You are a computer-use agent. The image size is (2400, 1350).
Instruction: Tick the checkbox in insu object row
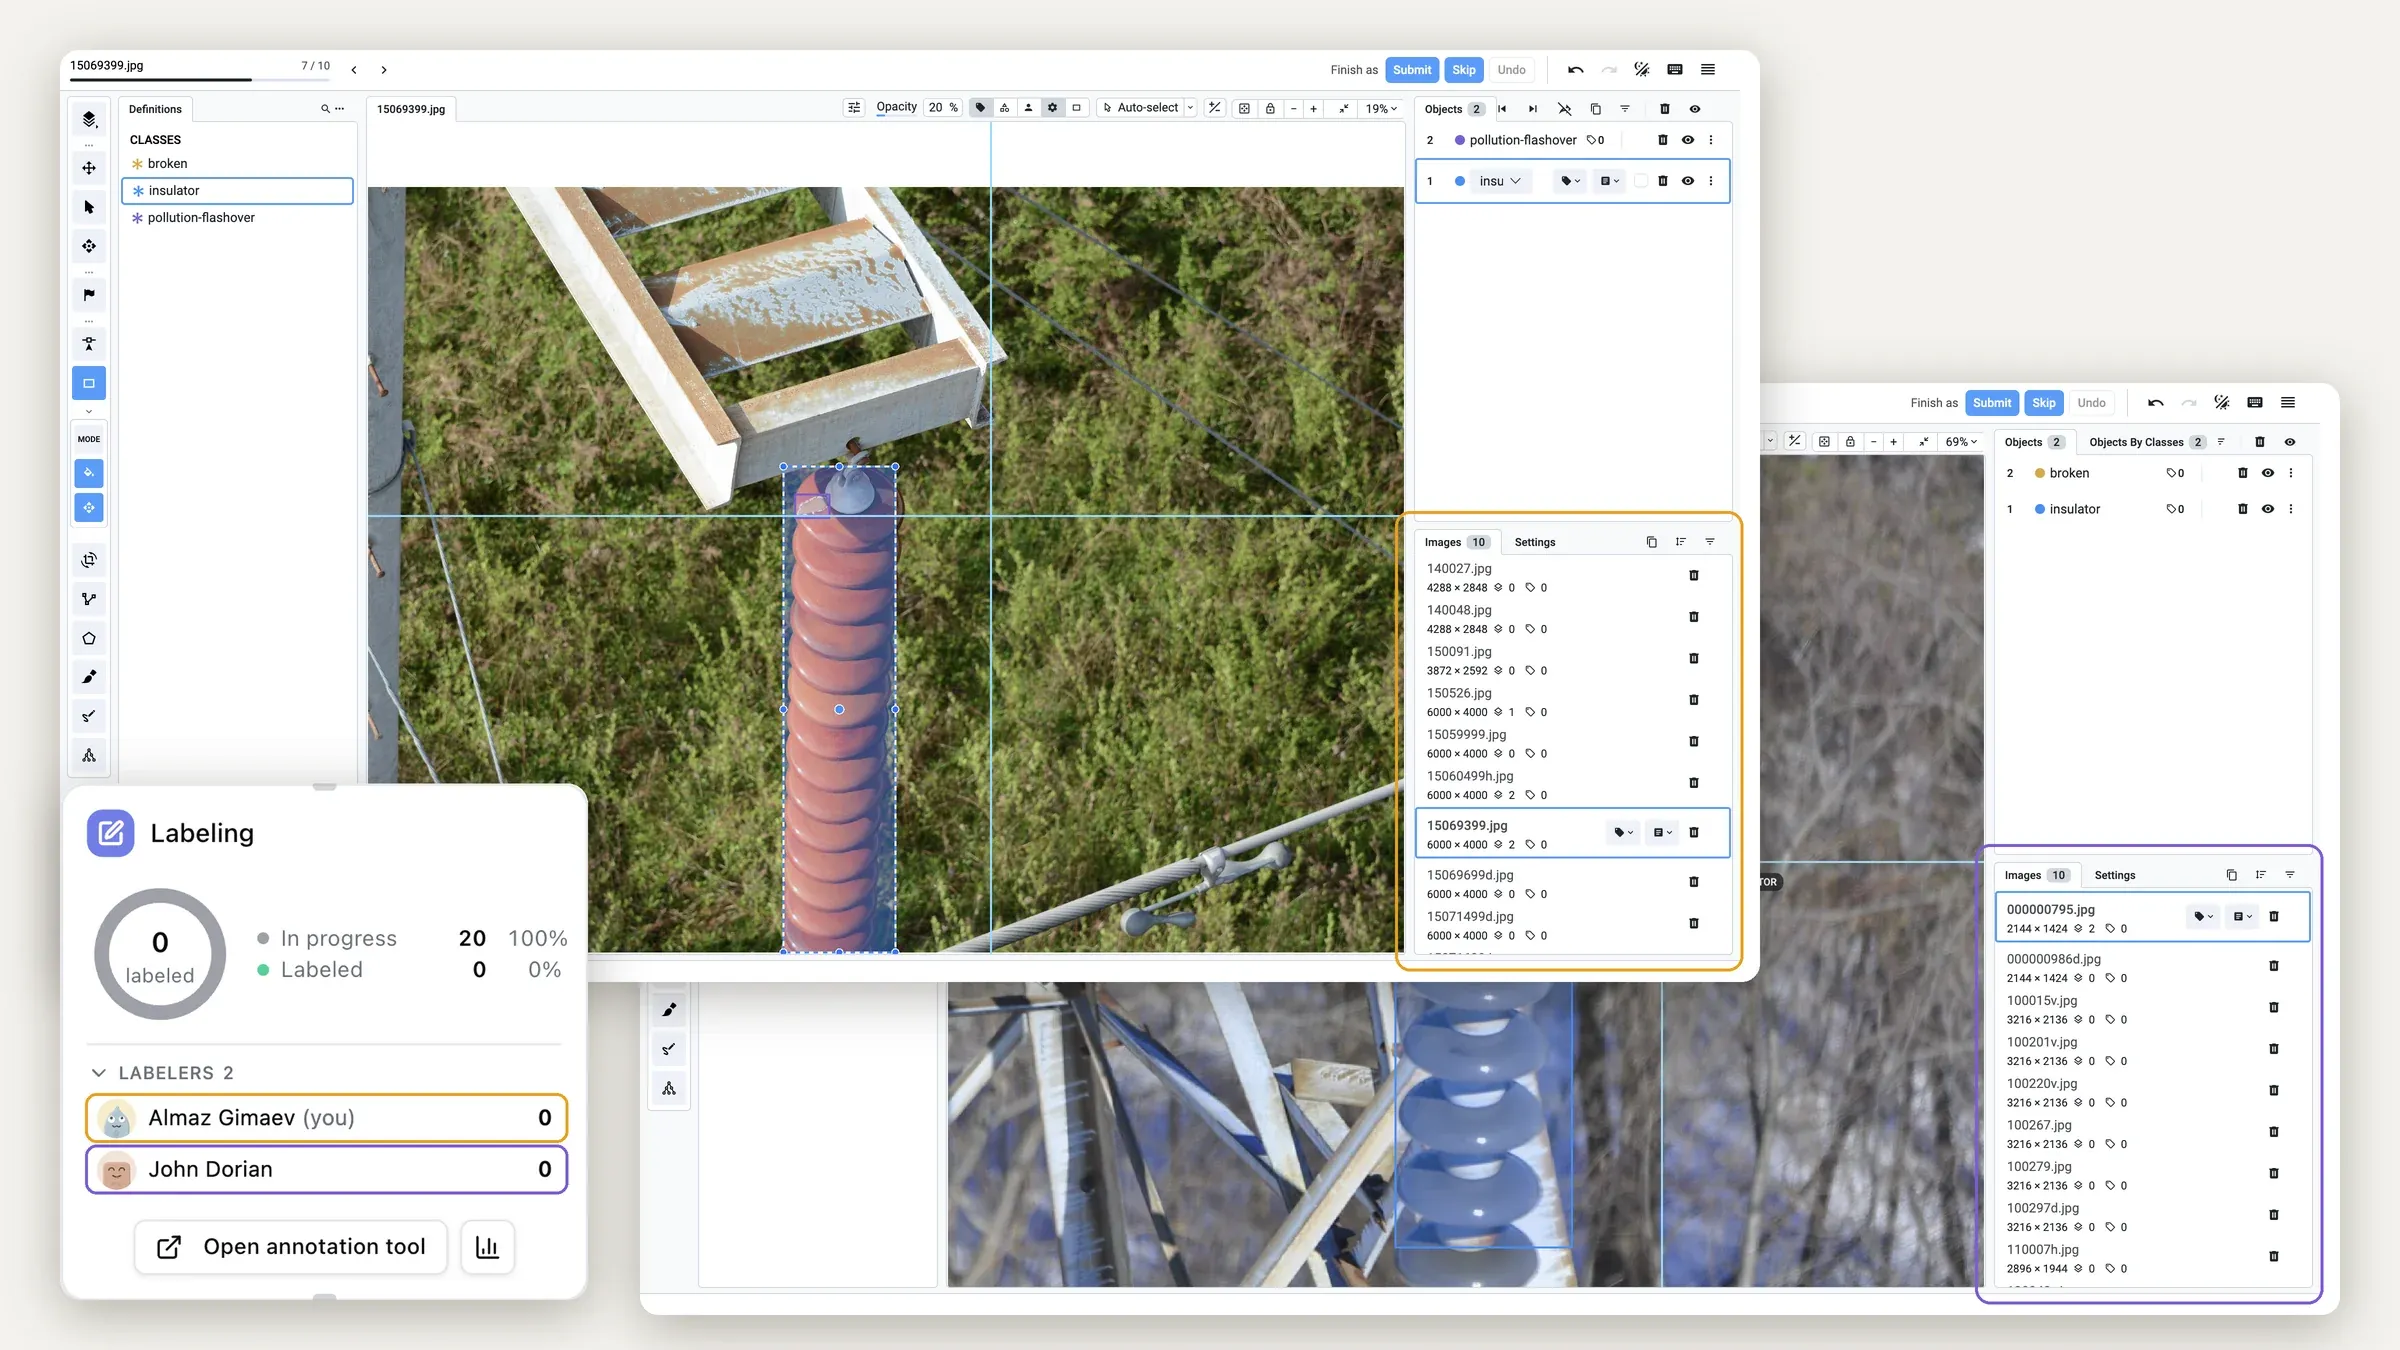[x=1640, y=181]
